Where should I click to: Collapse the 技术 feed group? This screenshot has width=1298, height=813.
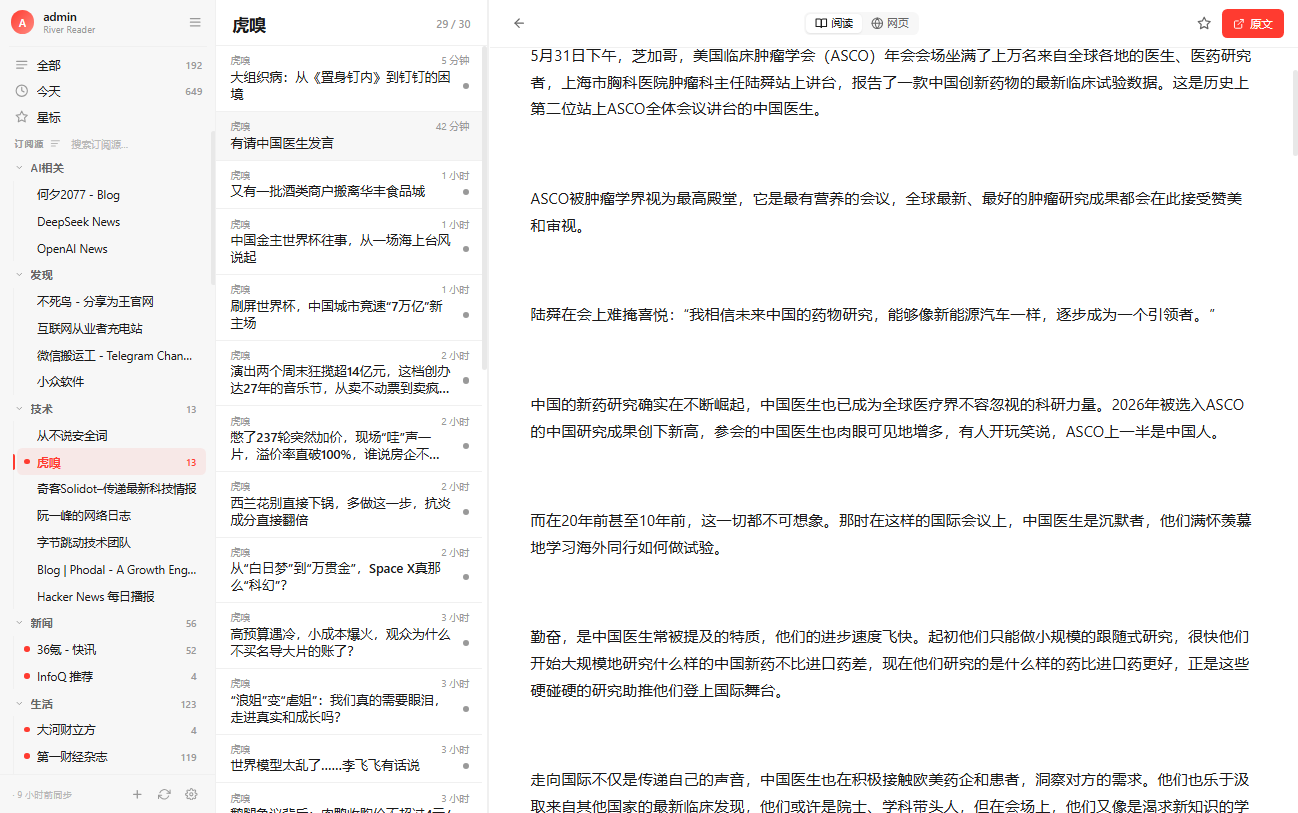point(20,409)
